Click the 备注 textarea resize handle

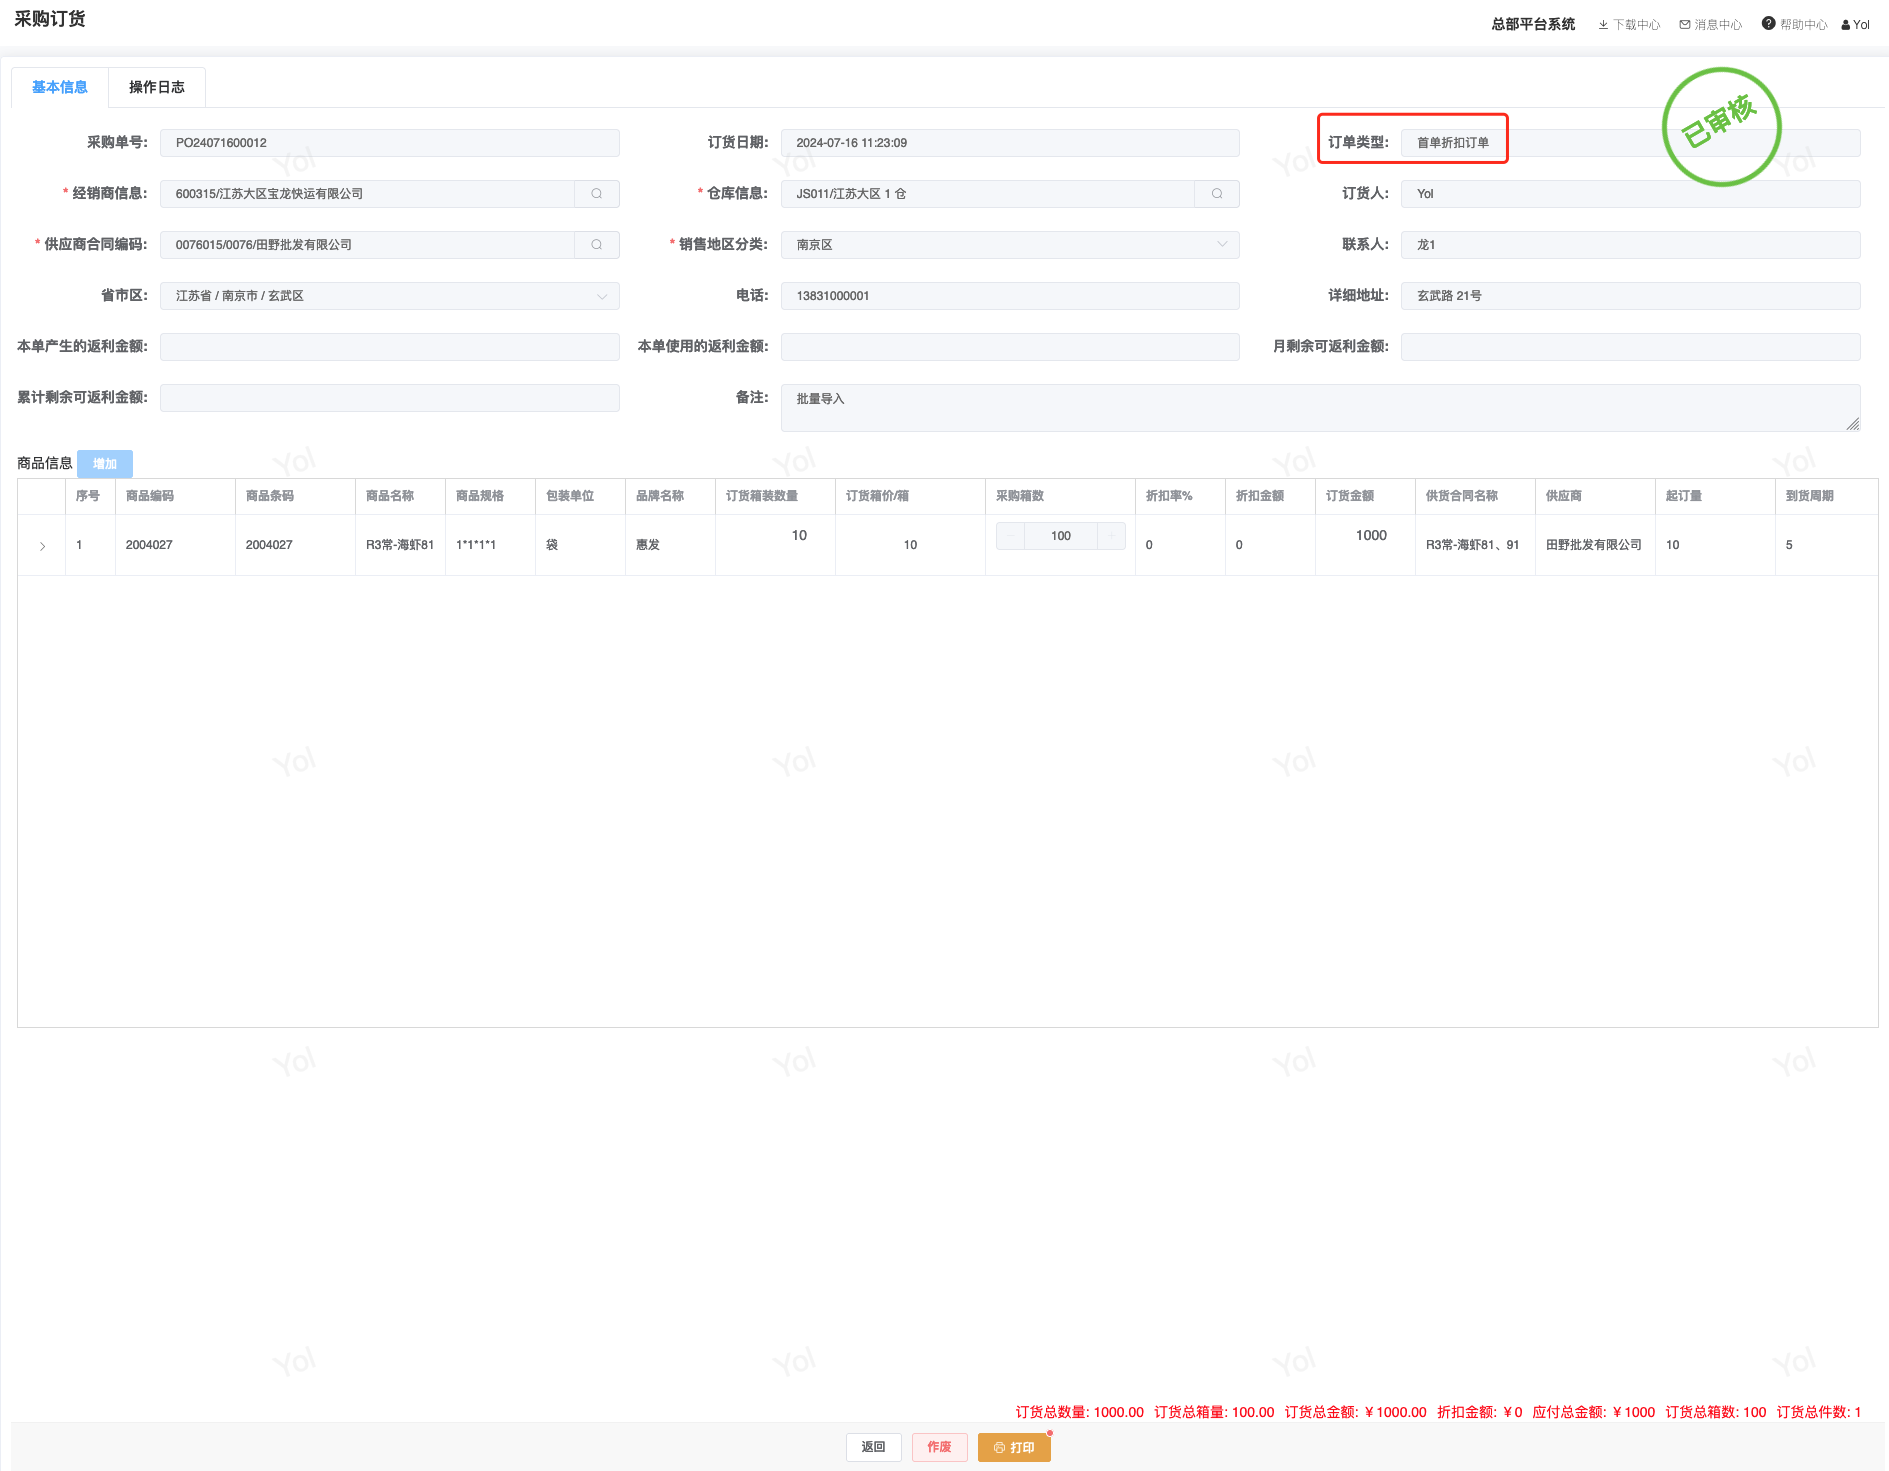click(1853, 424)
